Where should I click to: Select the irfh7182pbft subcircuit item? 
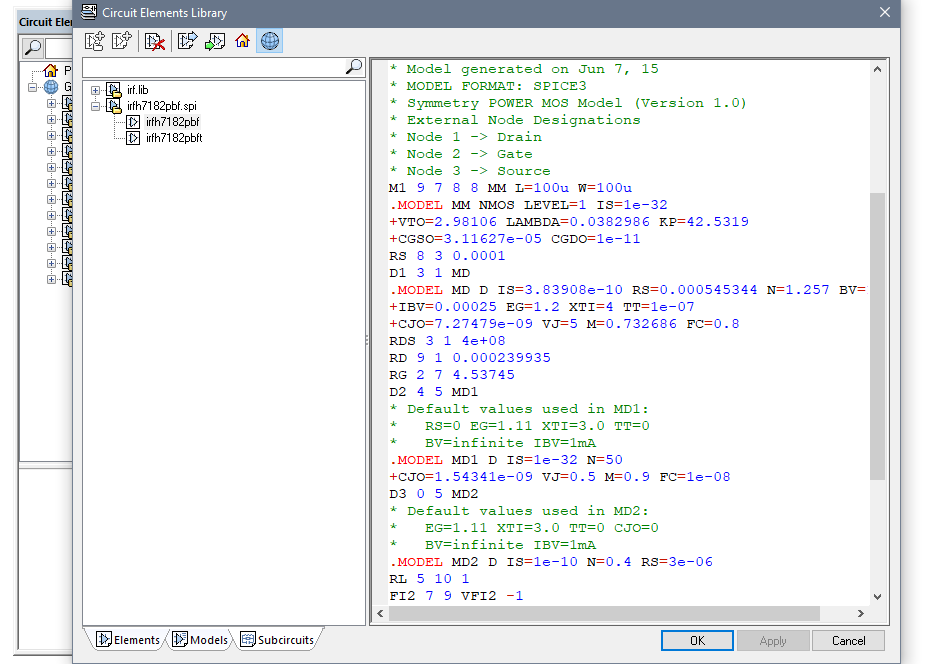coord(174,138)
